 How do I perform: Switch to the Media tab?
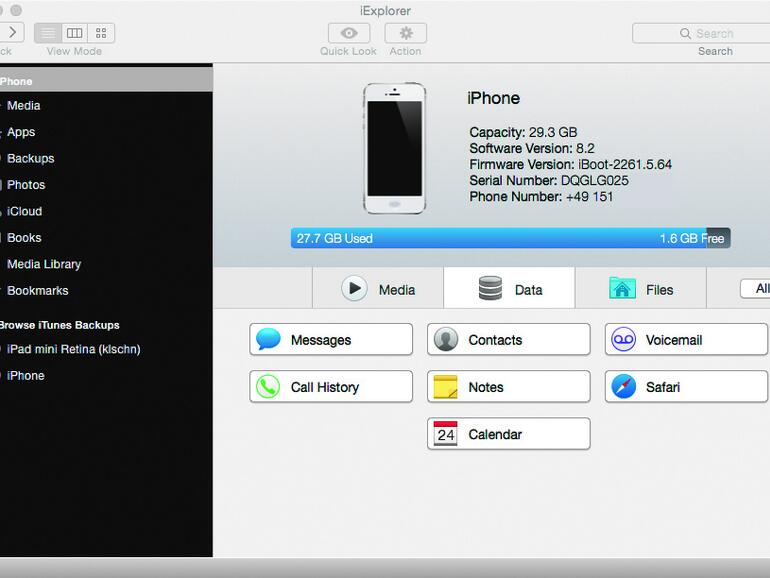(378, 288)
